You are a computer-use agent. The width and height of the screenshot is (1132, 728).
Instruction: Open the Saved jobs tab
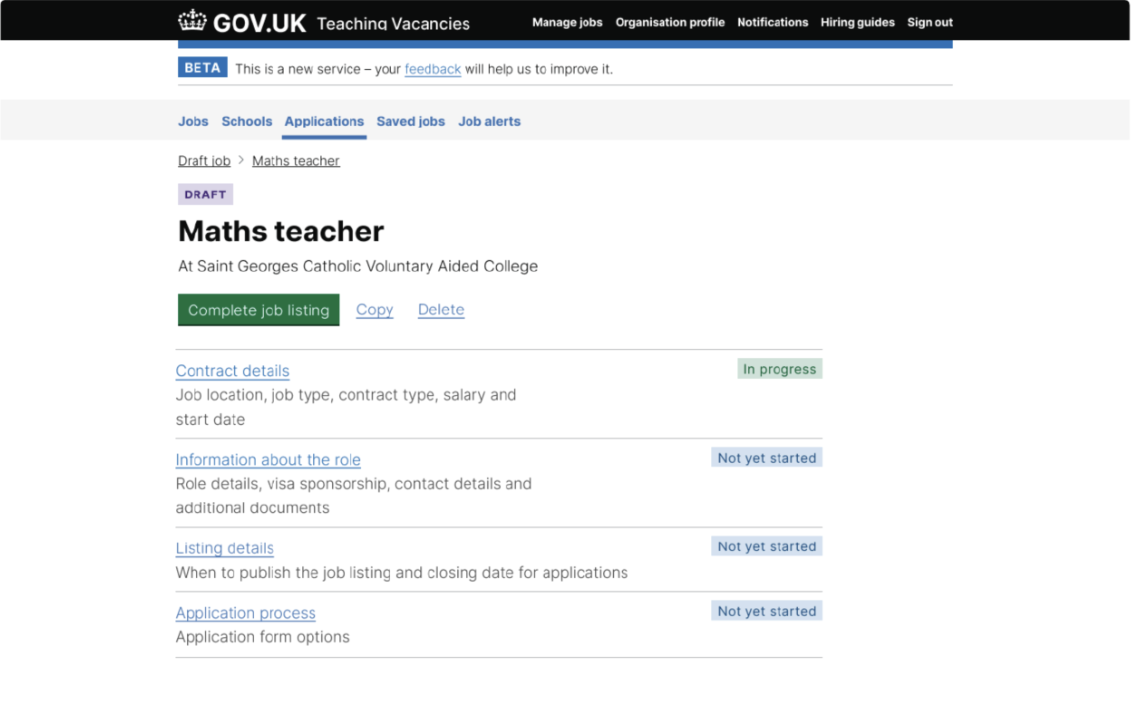pos(410,121)
